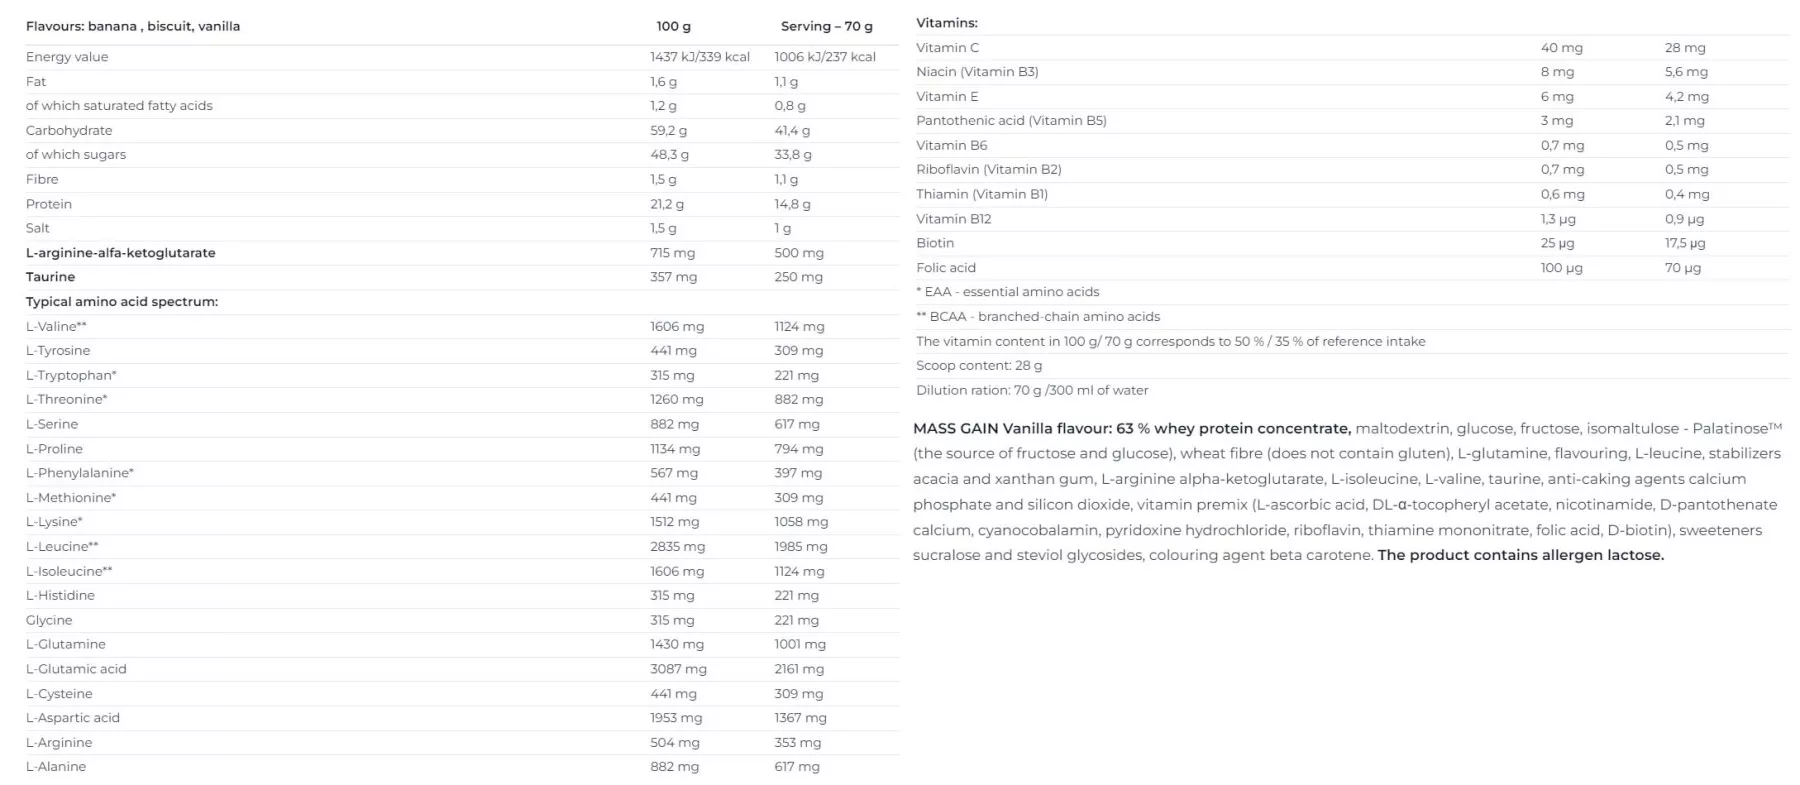Select the 'Scoop content: 28 g' line

click(979, 366)
